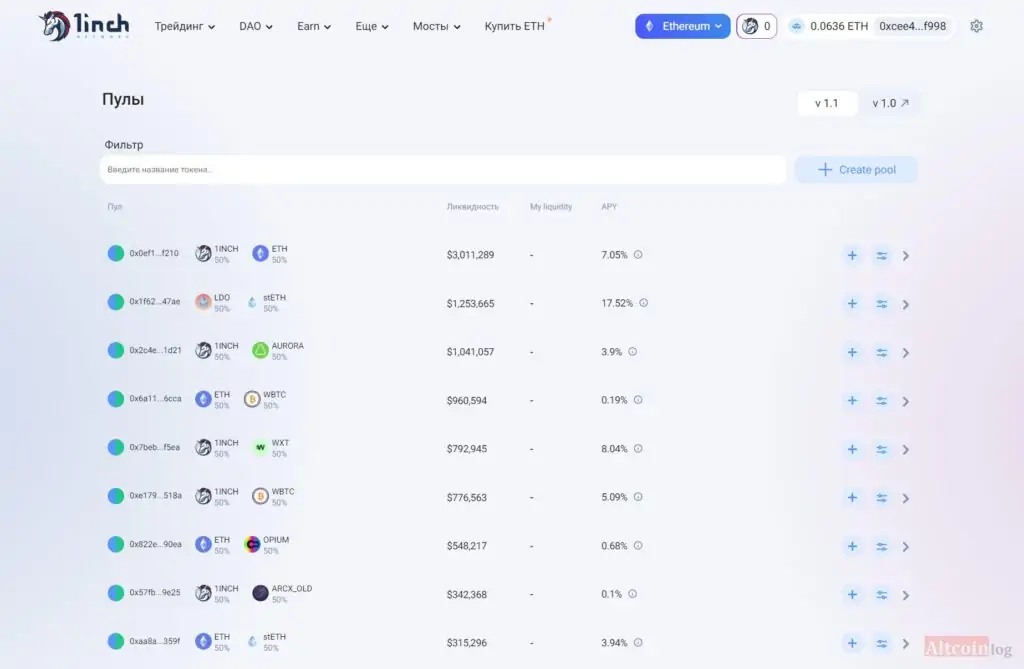Expand 1INCH/WXT pool details chevron

pos(906,450)
